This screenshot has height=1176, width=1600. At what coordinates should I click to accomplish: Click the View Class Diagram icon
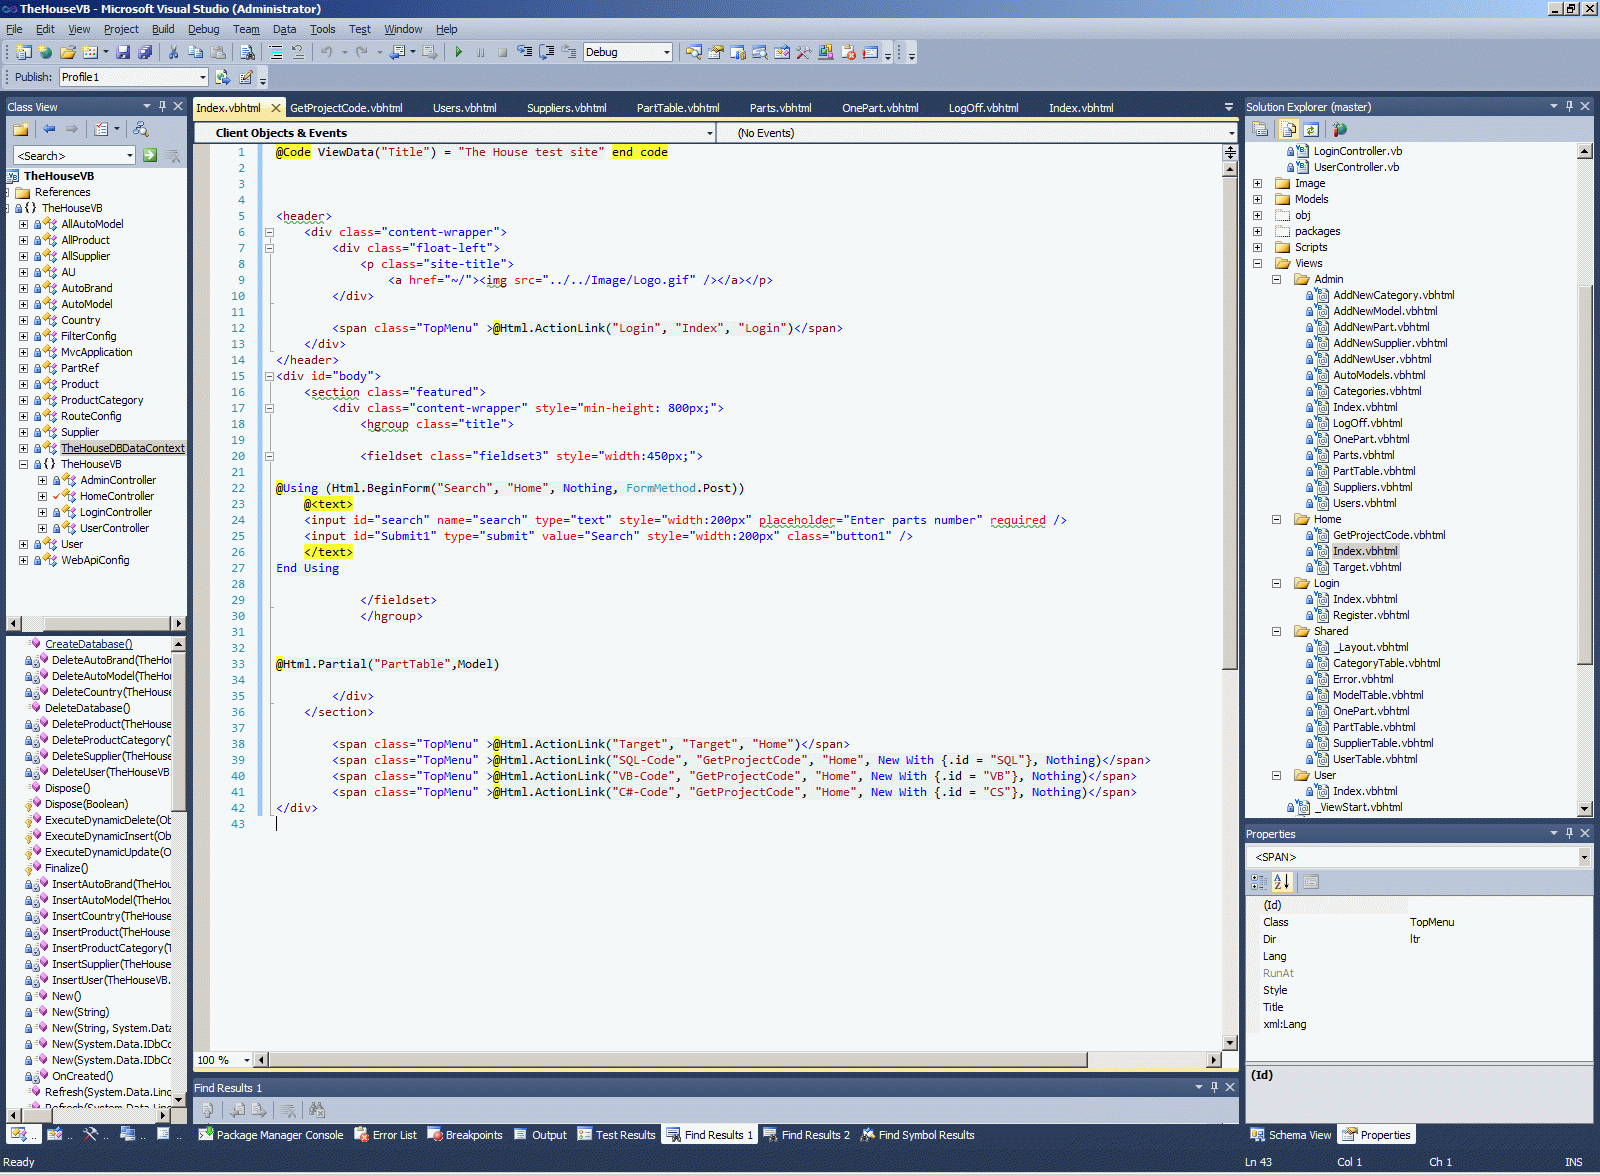(x=141, y=129)
